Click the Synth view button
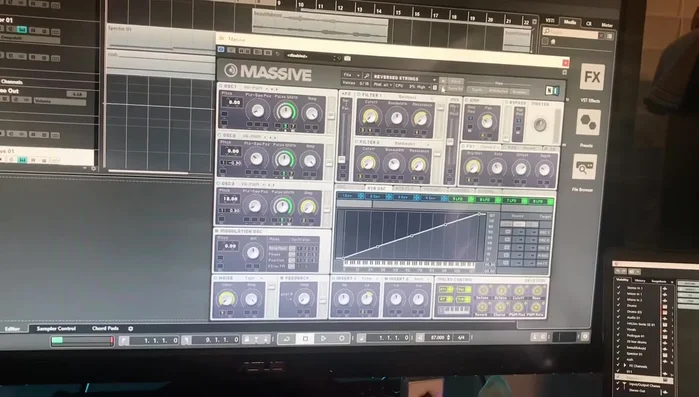Image resolution: width=699 pixels, height=397 pixels. pyautogui.click(x=477, y=90)
